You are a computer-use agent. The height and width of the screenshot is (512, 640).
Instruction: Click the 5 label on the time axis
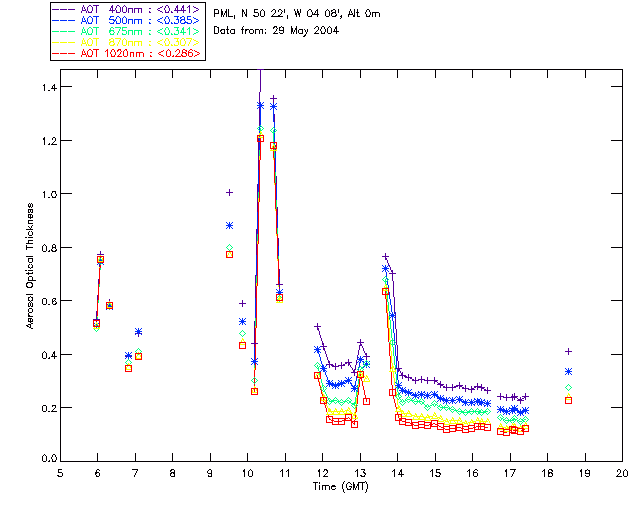coord(60,473)
